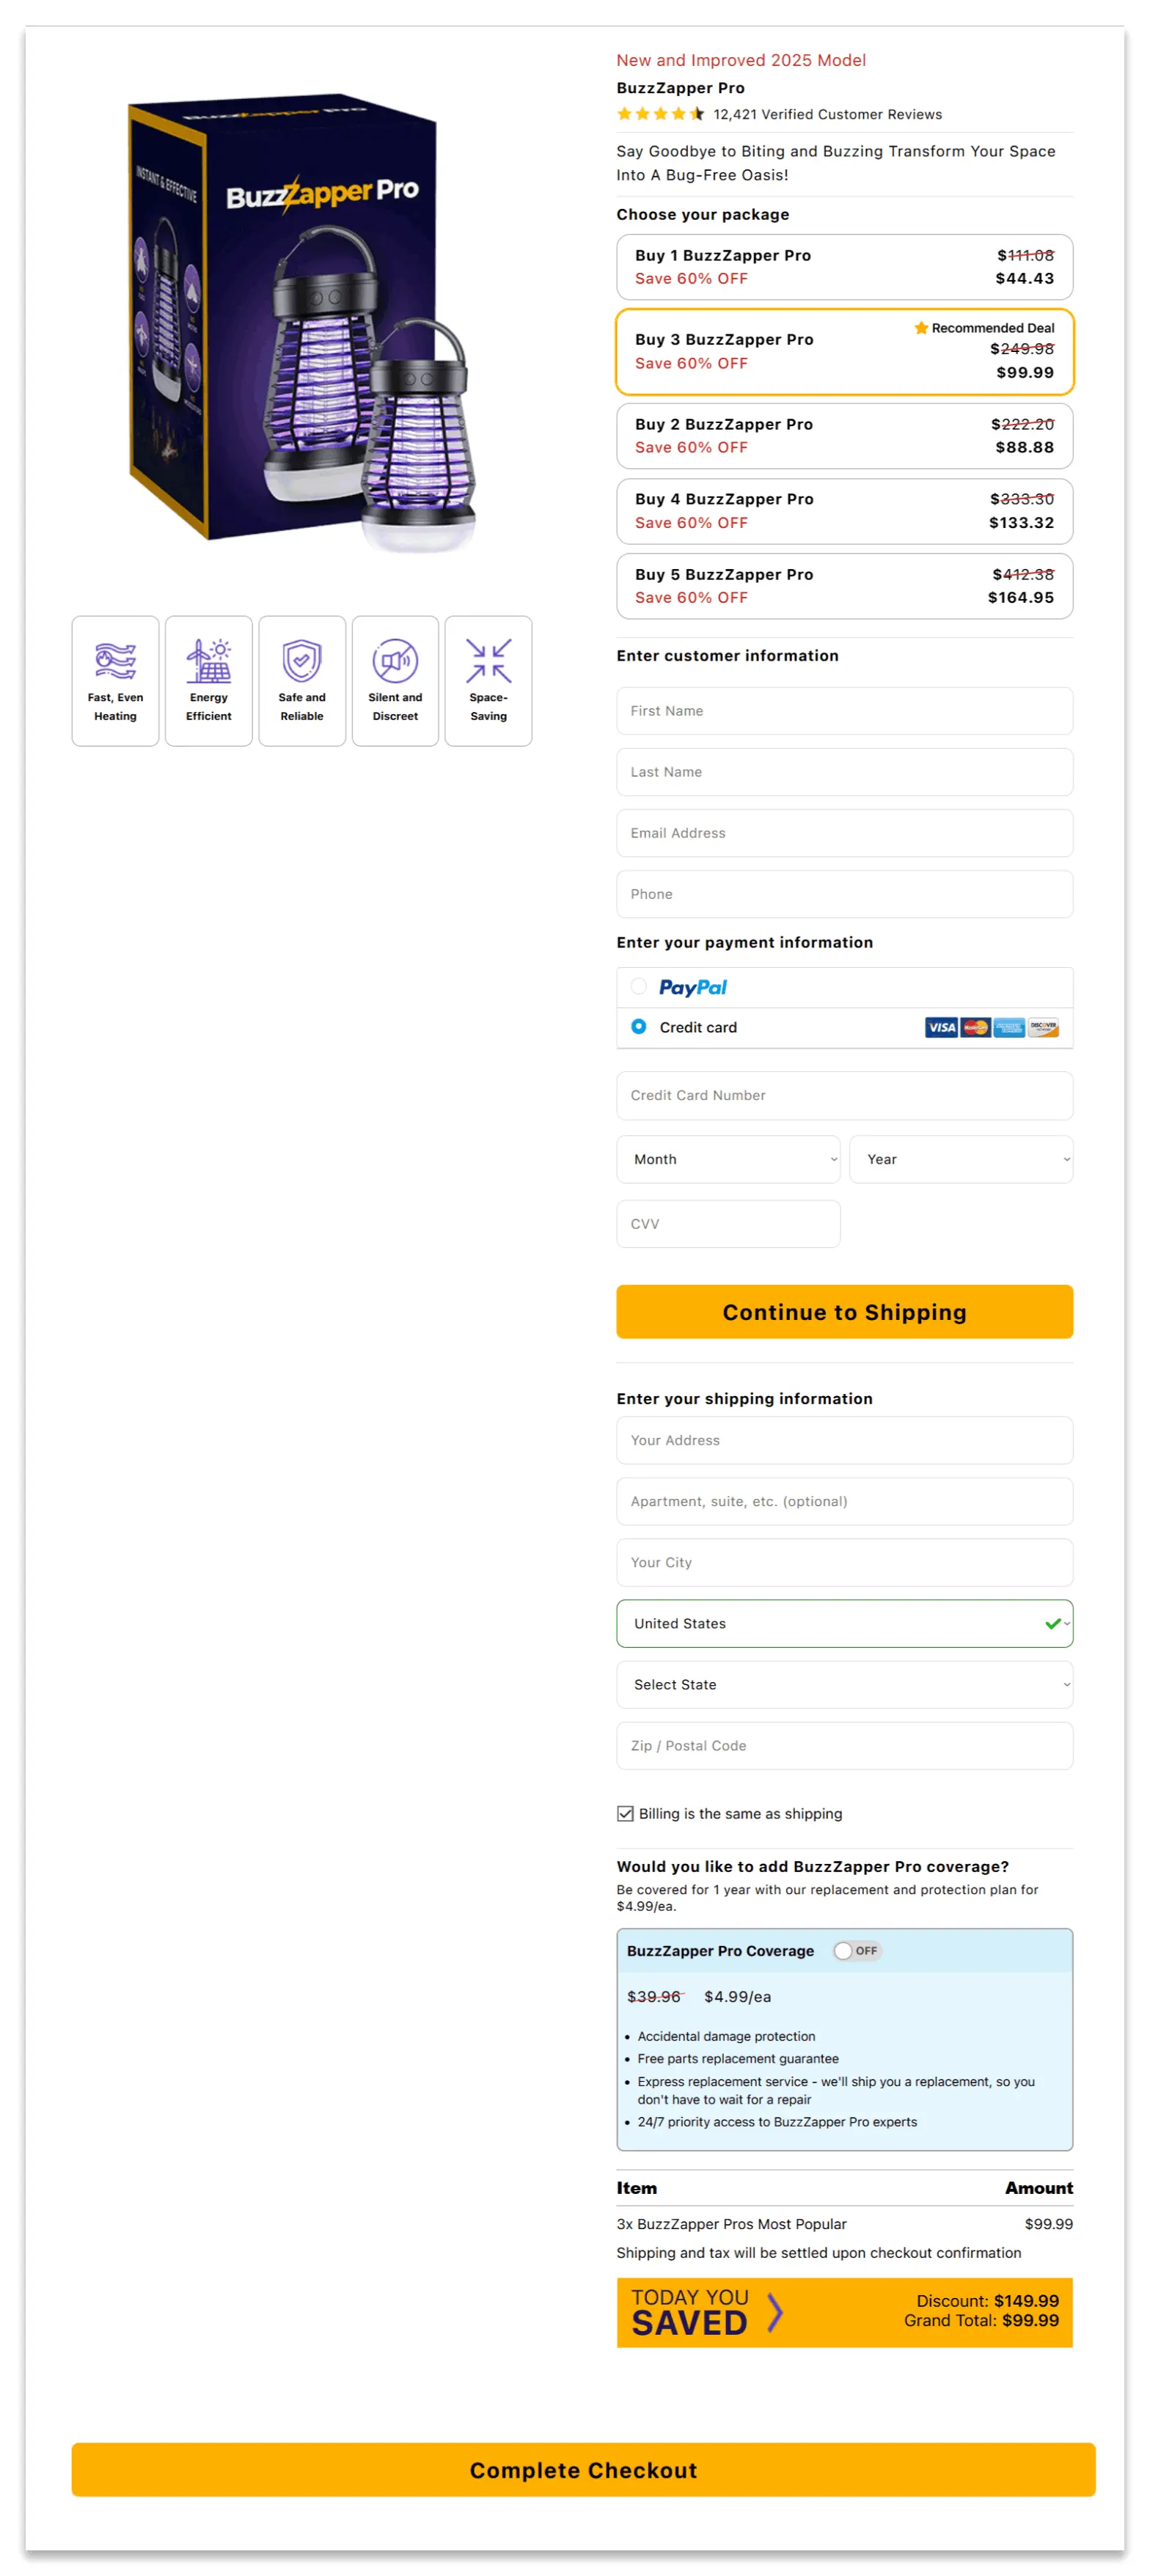Viewport: 1150px width, 2576px height.
Task: Click the 'Discount: $149.99' text
Action: tap(987, 2300)
